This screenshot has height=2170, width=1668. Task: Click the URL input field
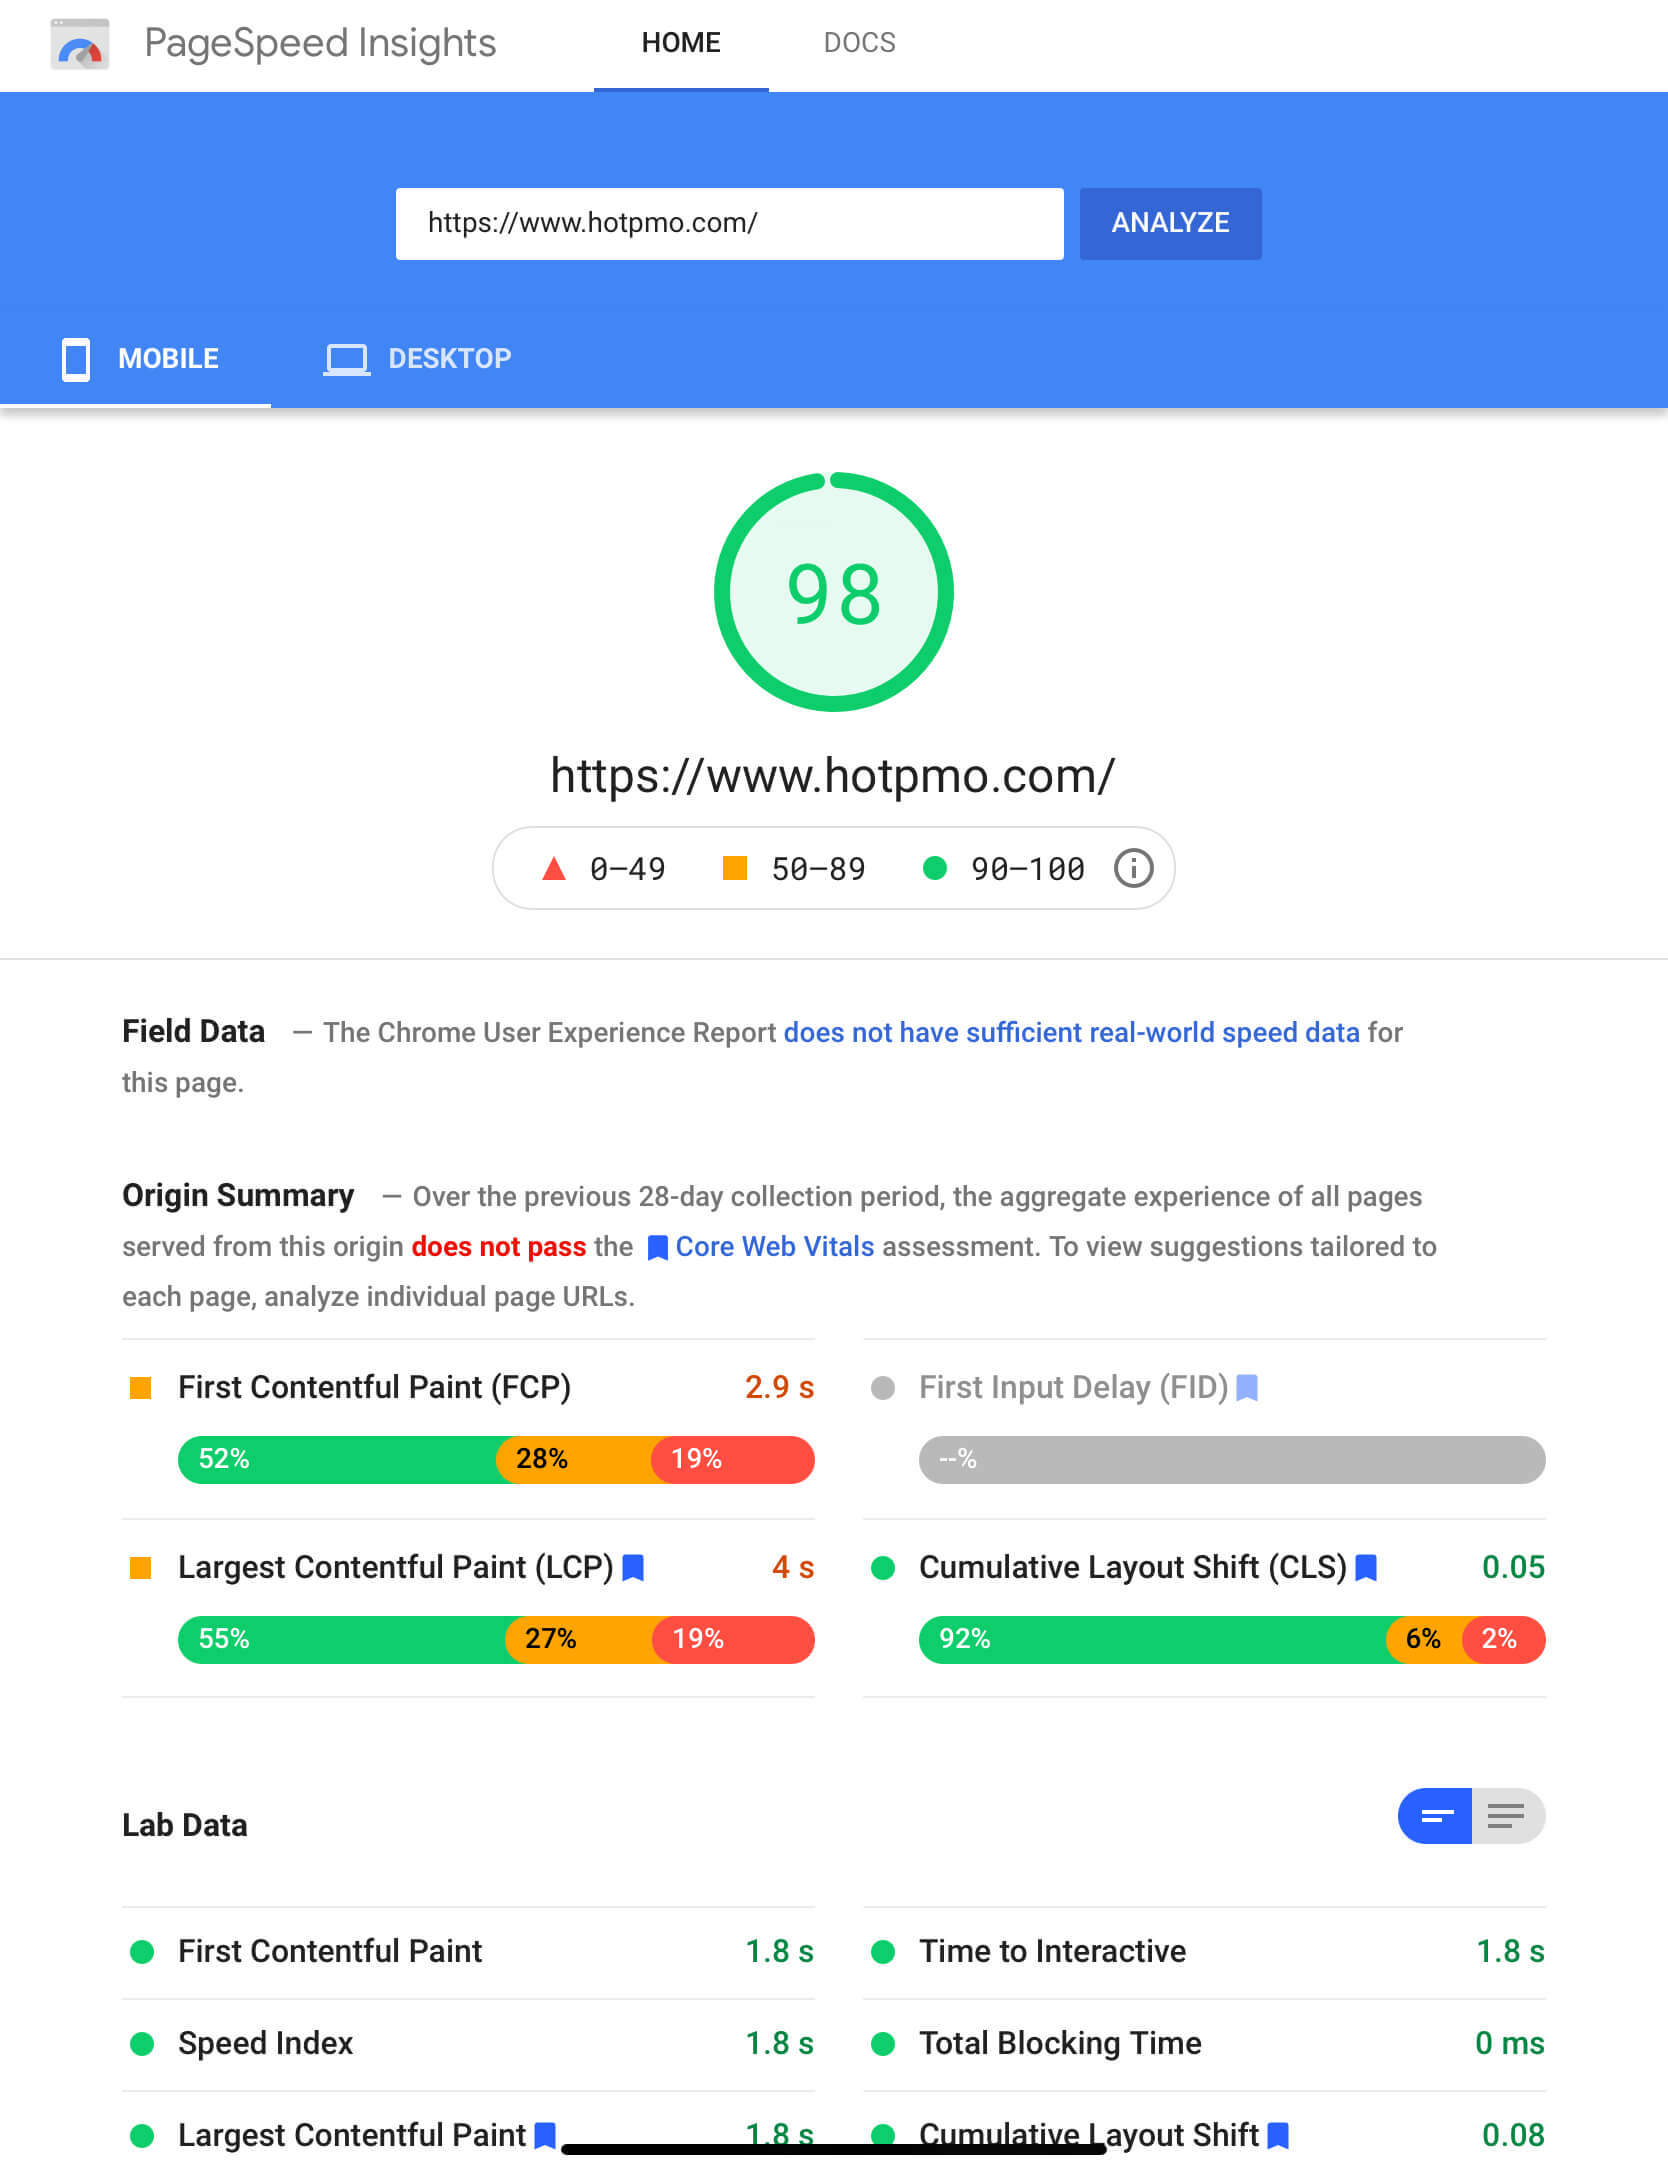coord(729,223)
